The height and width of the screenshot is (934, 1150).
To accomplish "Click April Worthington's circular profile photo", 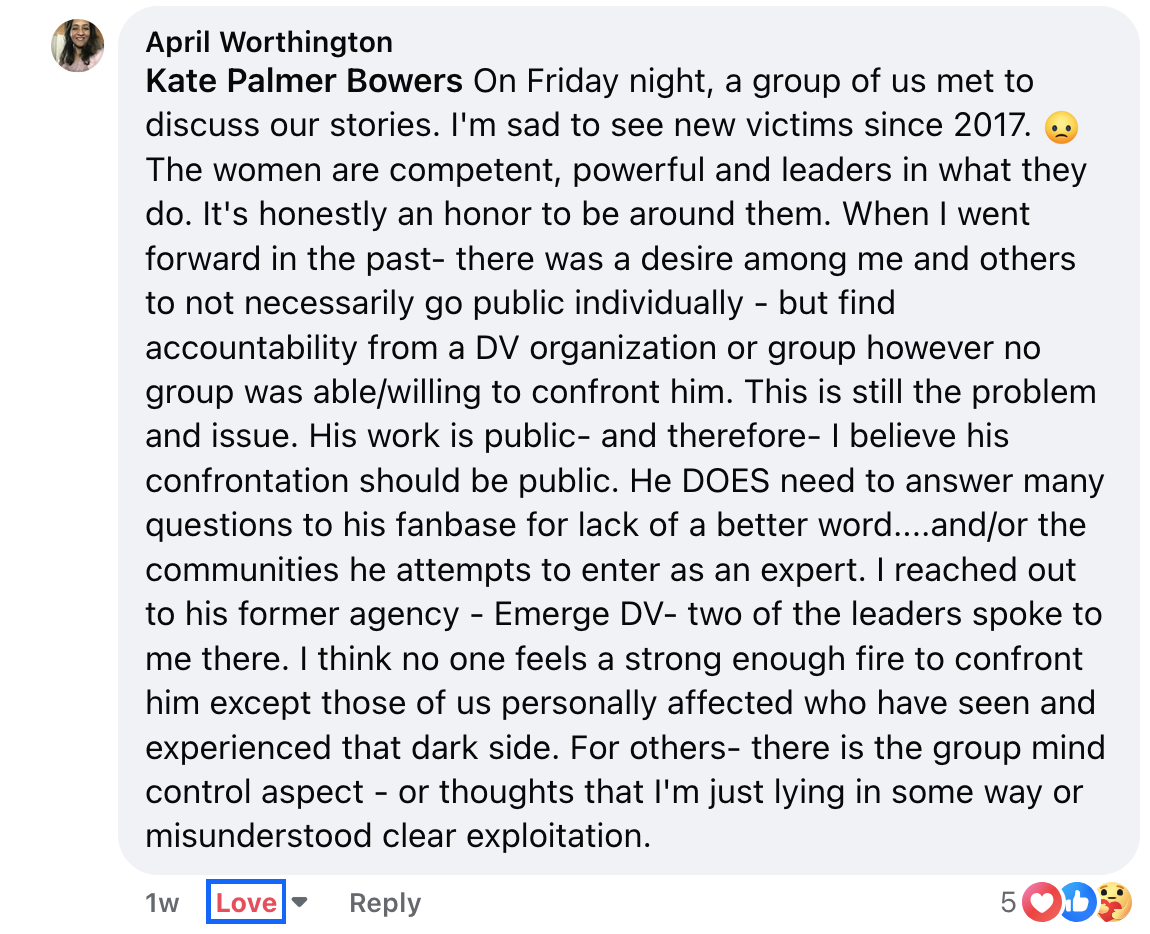I will (x=77, y=45).
